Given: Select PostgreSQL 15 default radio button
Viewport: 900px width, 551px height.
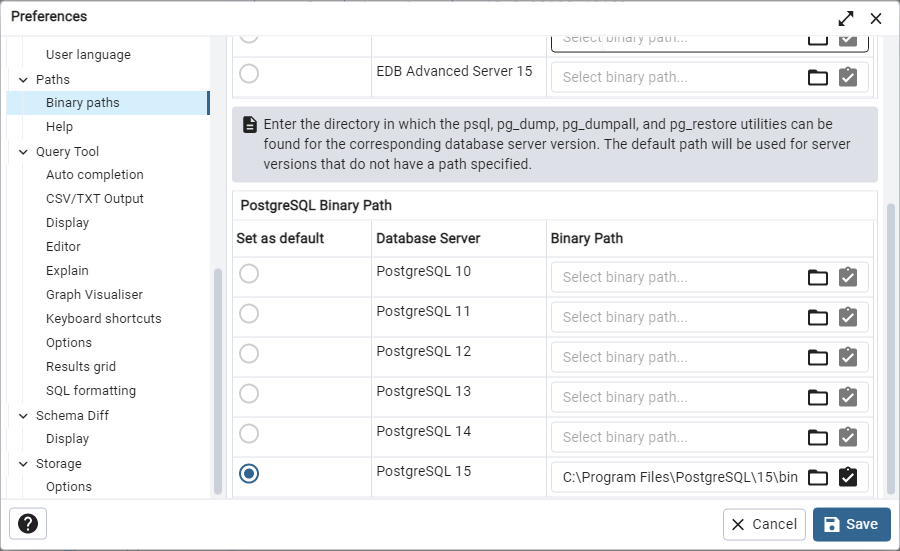Looking at the screenshot, I should tap(249, 474).
